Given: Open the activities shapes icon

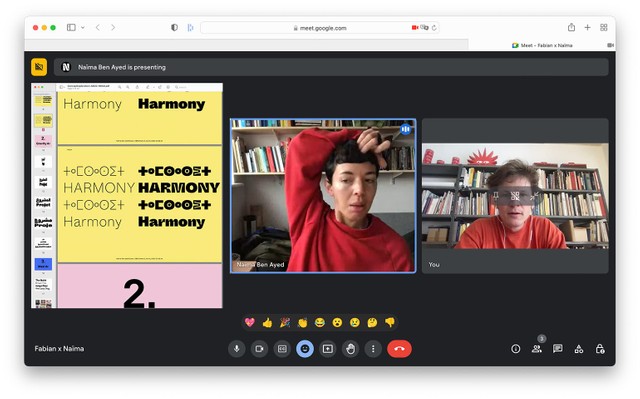Looking at the screenshot, I should (x=579, y=349).
